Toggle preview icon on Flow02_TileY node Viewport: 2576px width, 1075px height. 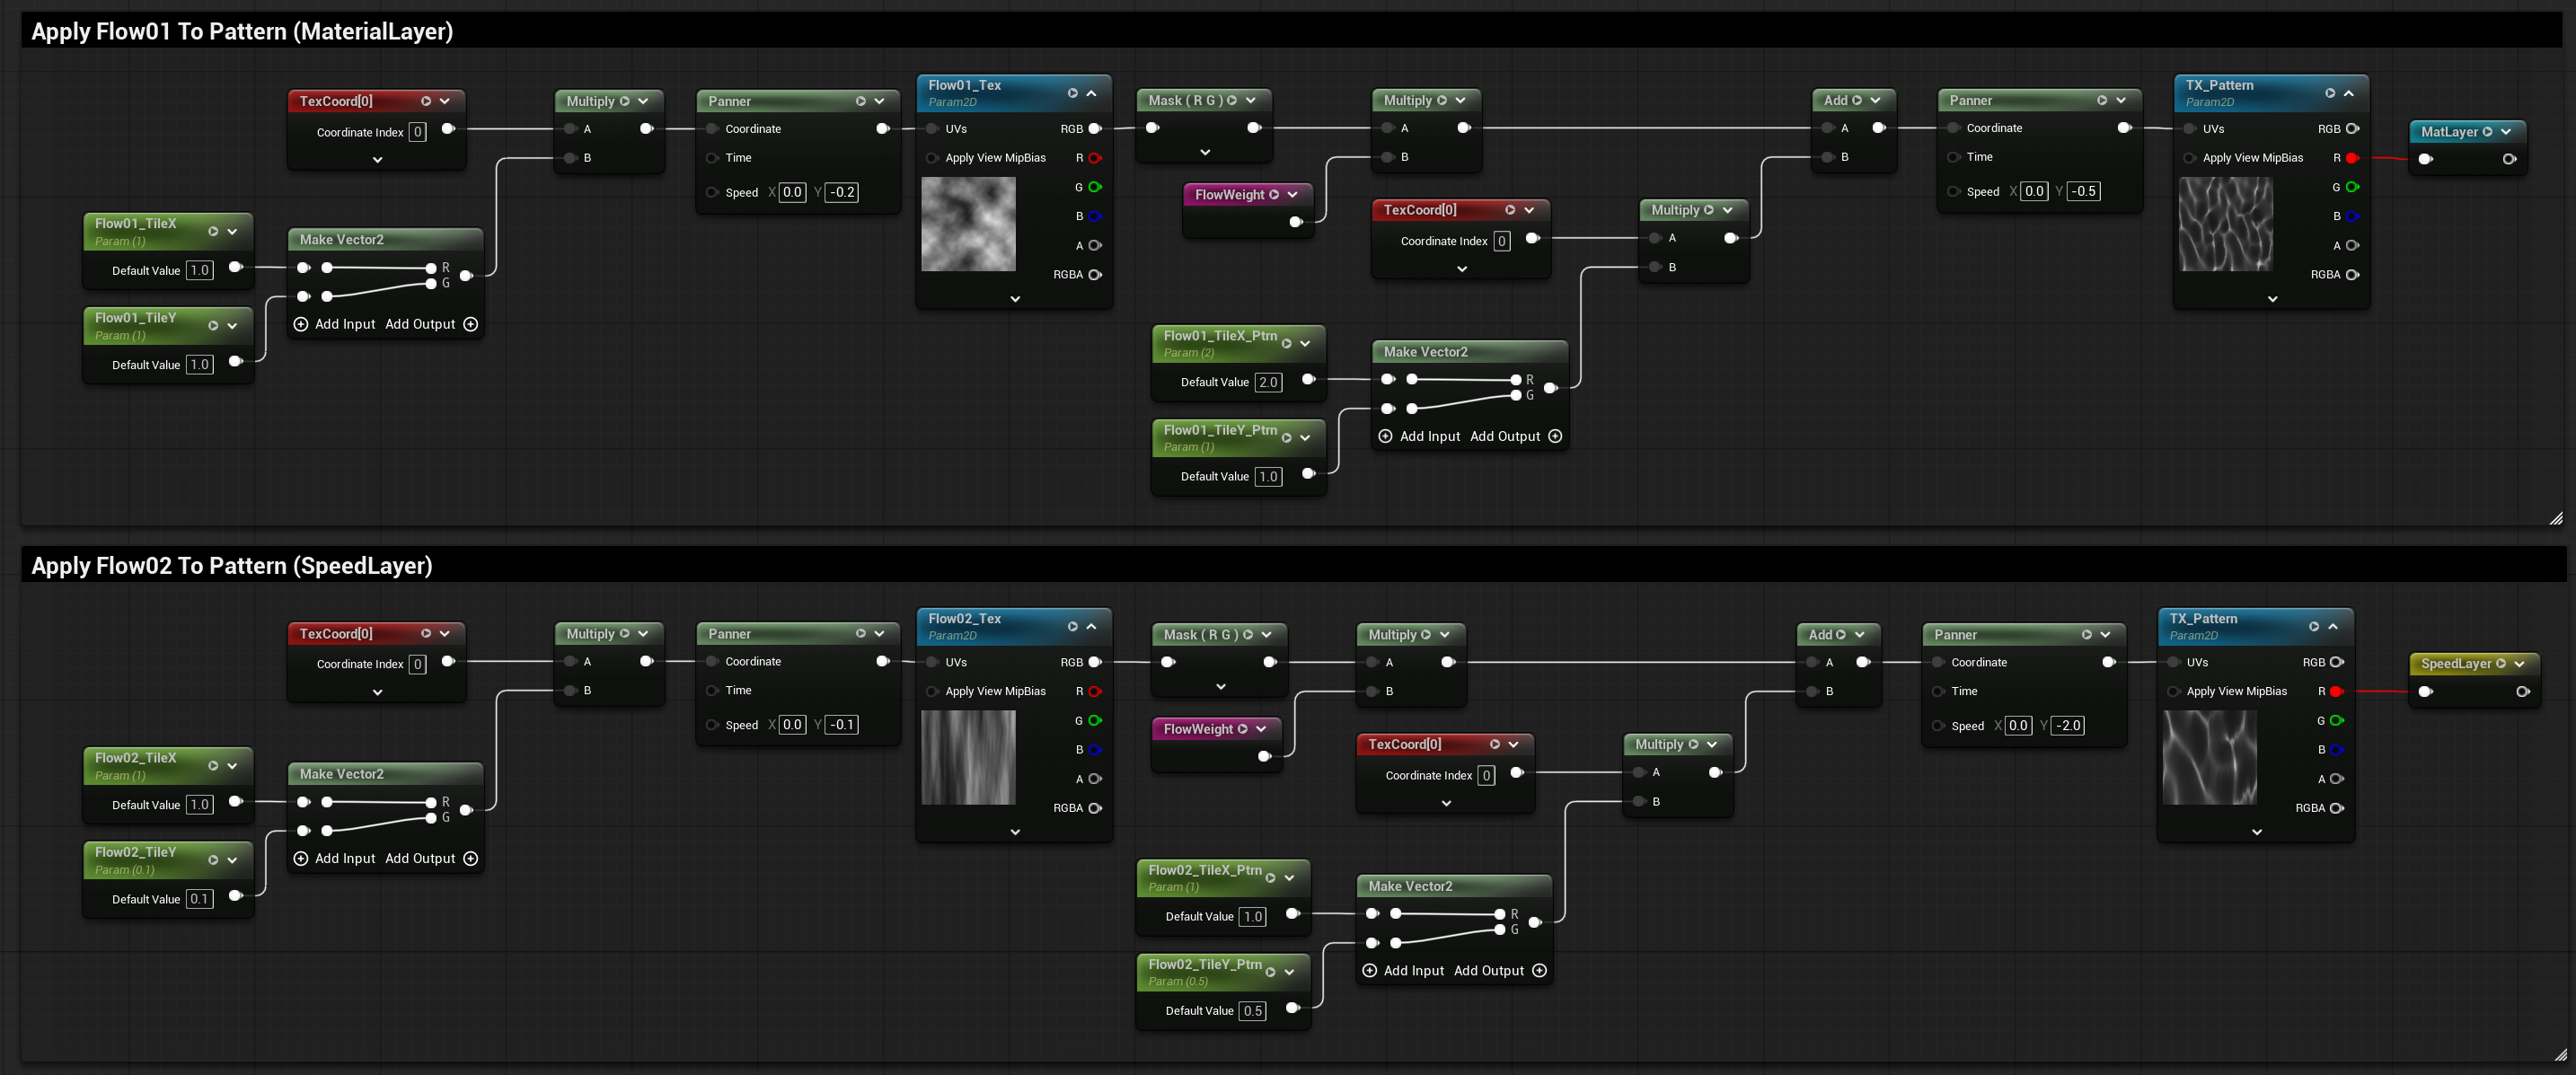pos(213,860)
